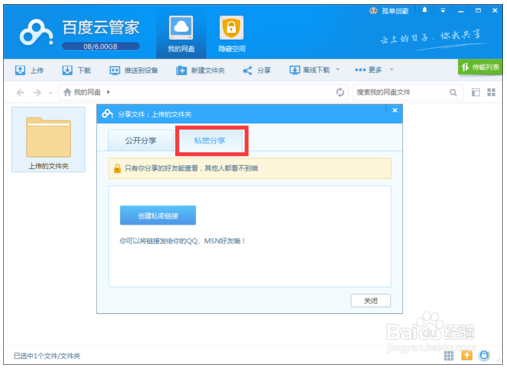
Task: Click the blue round icon in status bar
Action: tap(484, 356)
